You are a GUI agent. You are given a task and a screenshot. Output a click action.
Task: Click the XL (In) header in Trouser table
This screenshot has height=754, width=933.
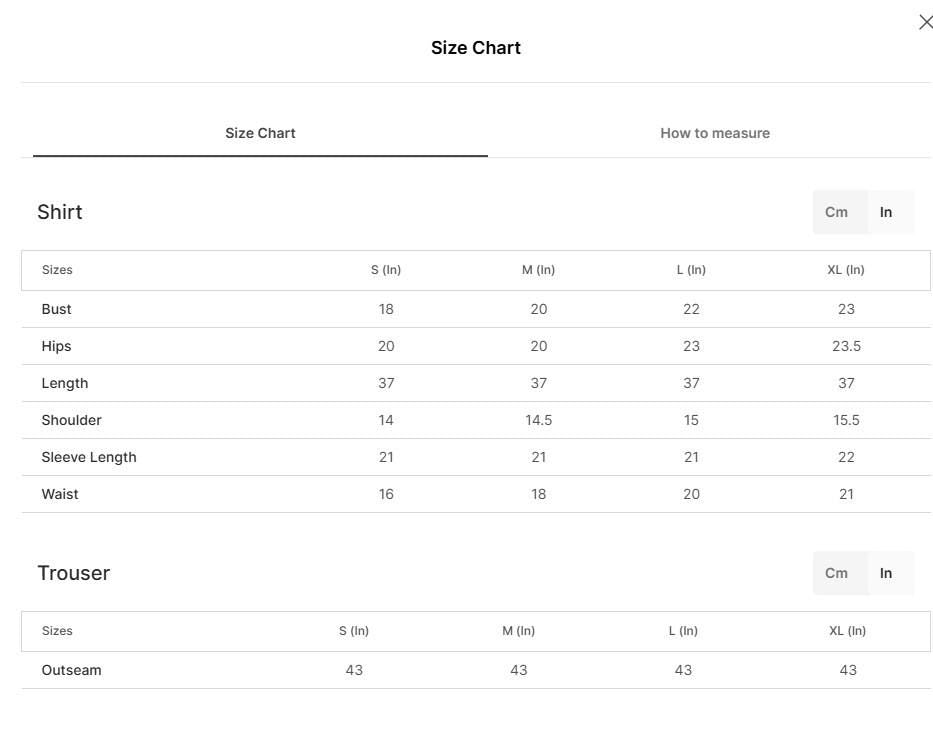(847, 631)
